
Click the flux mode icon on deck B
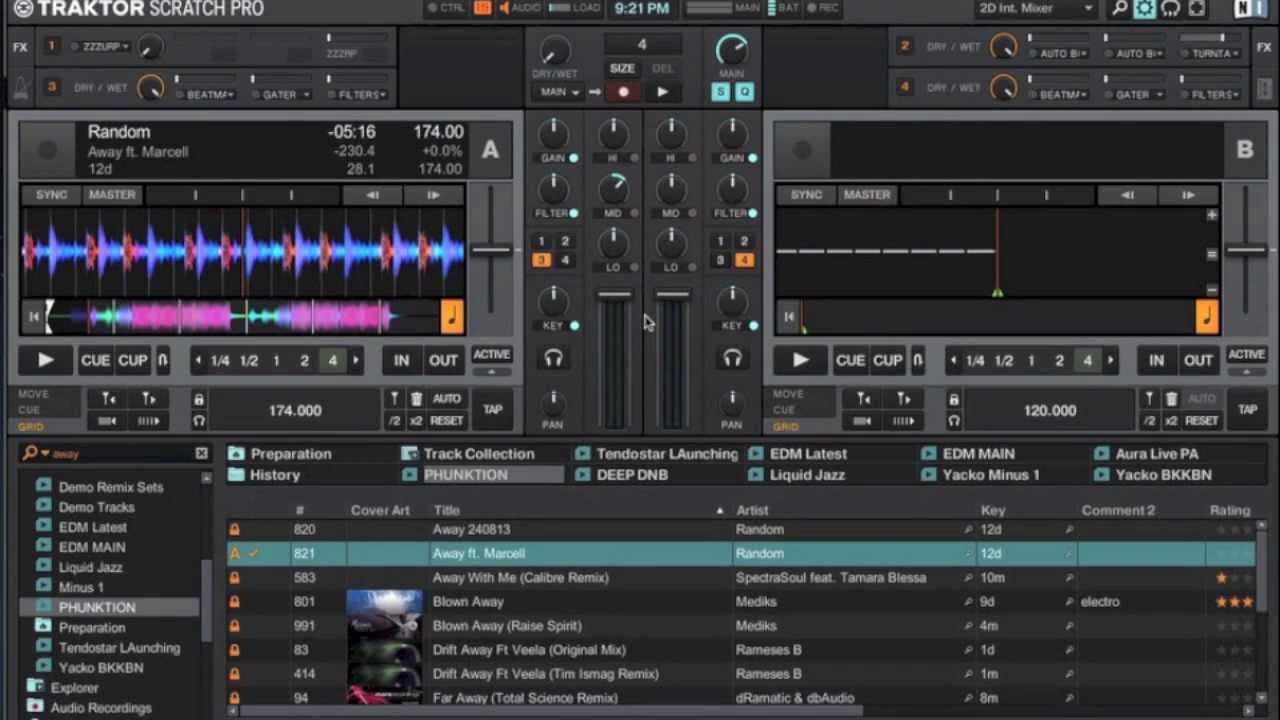(918, 360)
